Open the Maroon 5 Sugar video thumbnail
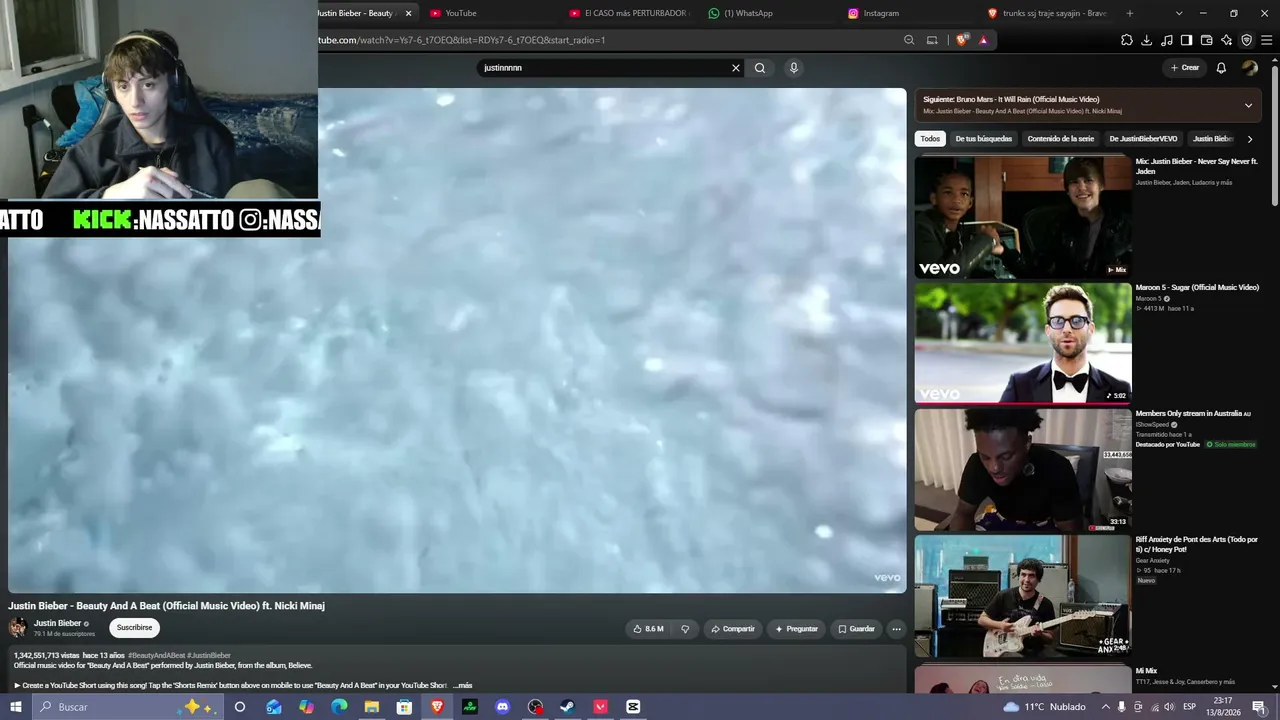The width and height of the screenshot is (1280, 720). click(x=1023, y=343)
